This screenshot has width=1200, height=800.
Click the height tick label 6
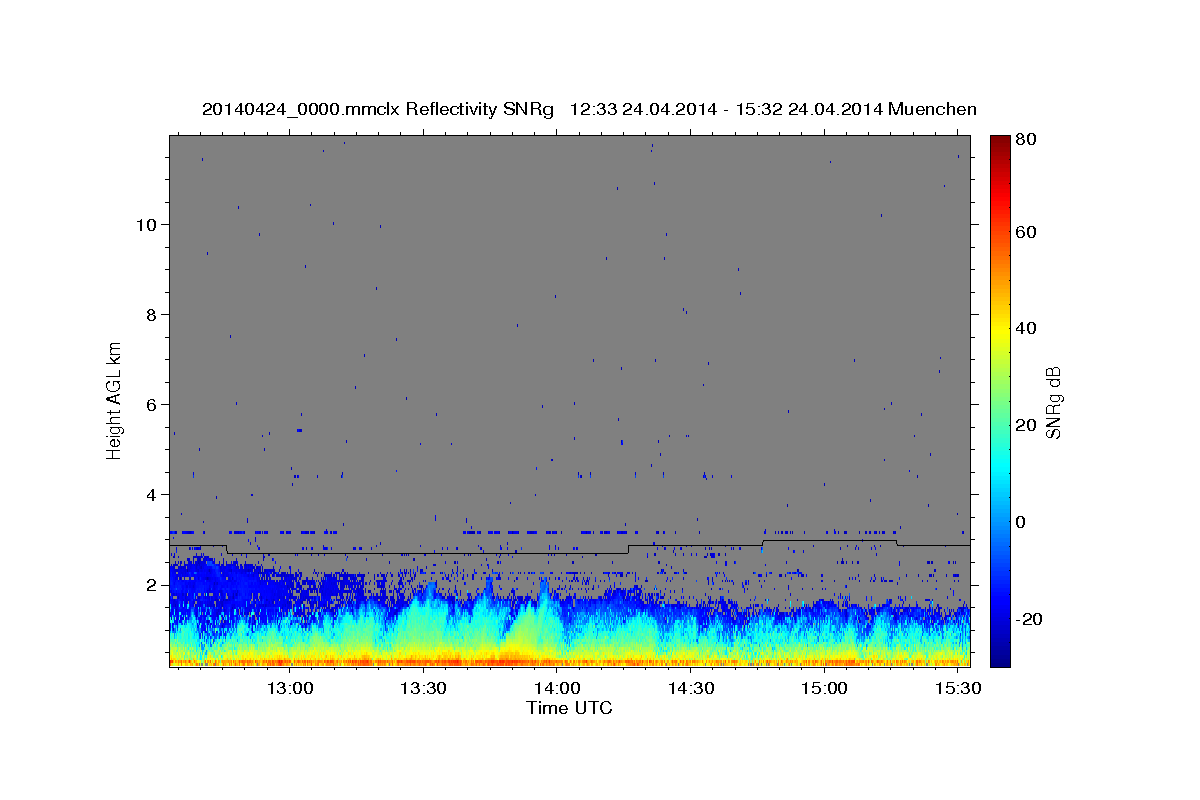pos(152,405)
